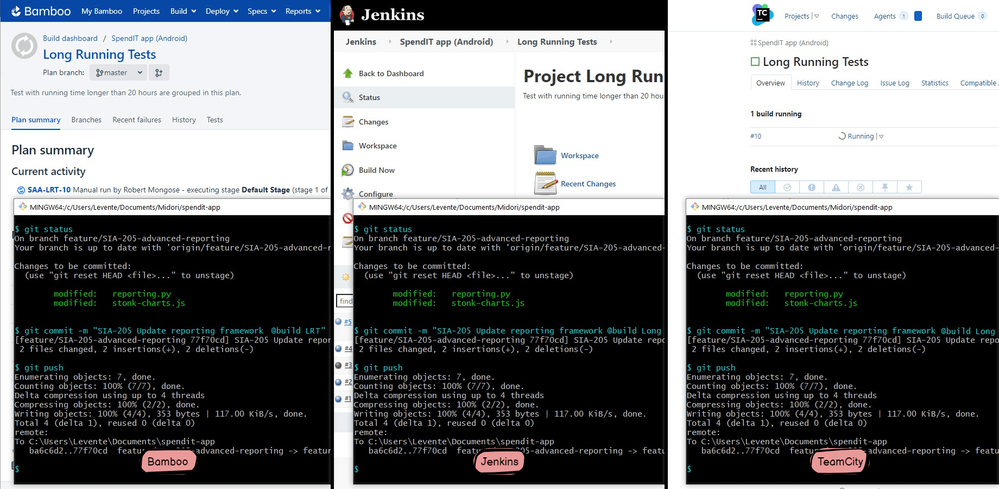Image resolution: width=999 pixels, height=489 pixels.
Task: Open Agents in TeamCity header
Action: pyautogui.click(x=885, y=16)
